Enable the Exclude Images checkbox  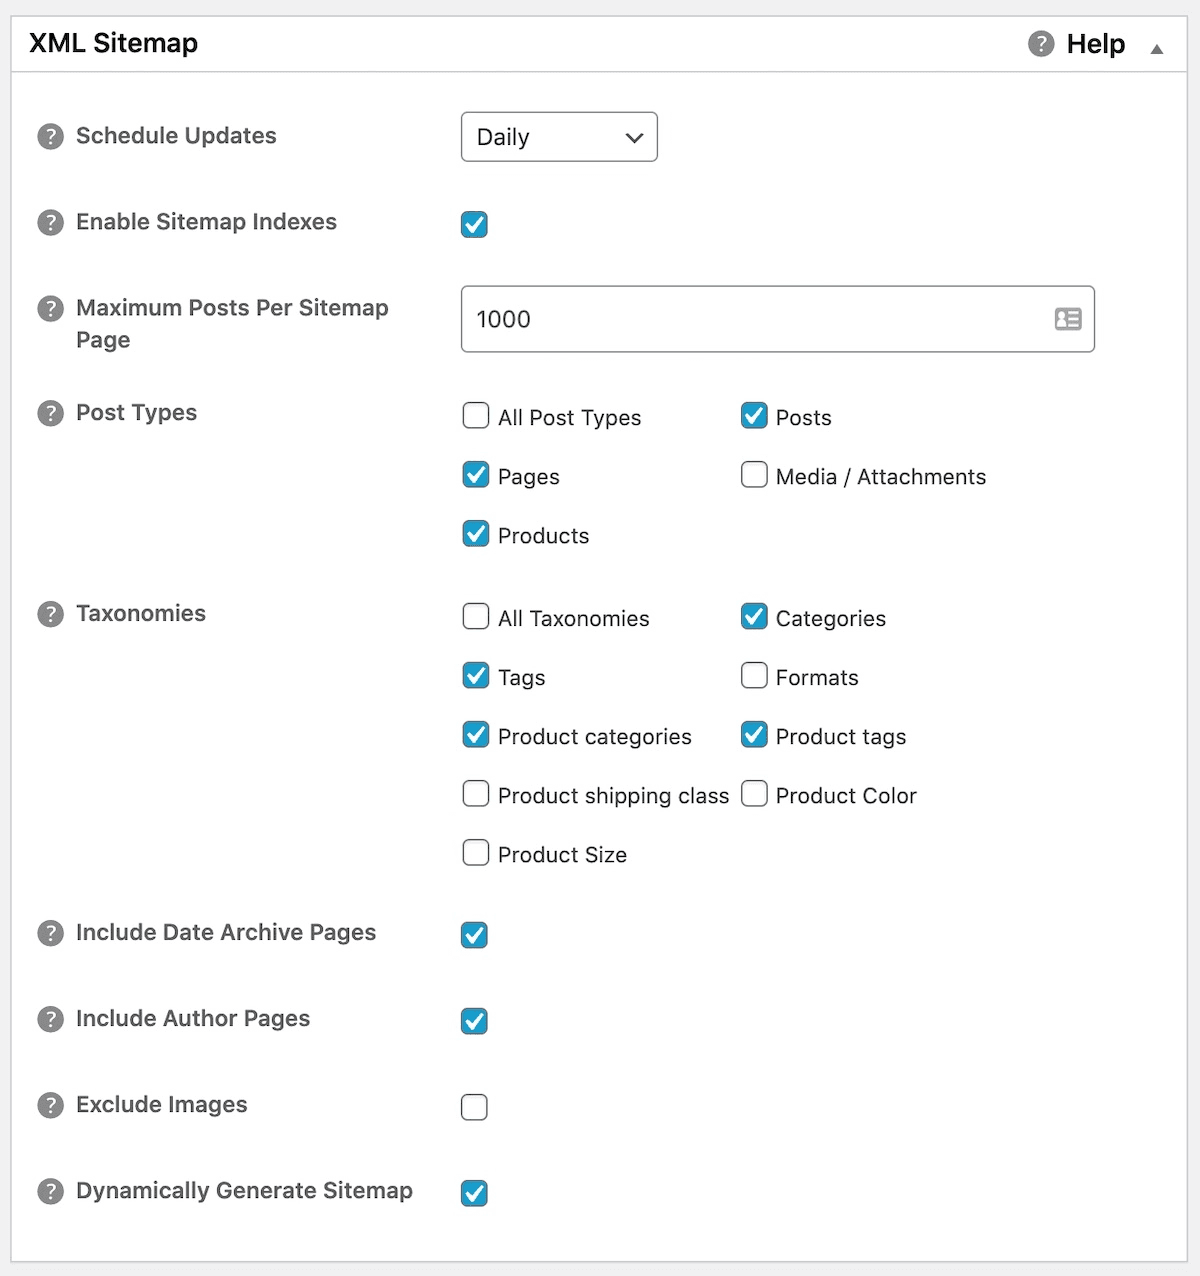coord(474,1107)
